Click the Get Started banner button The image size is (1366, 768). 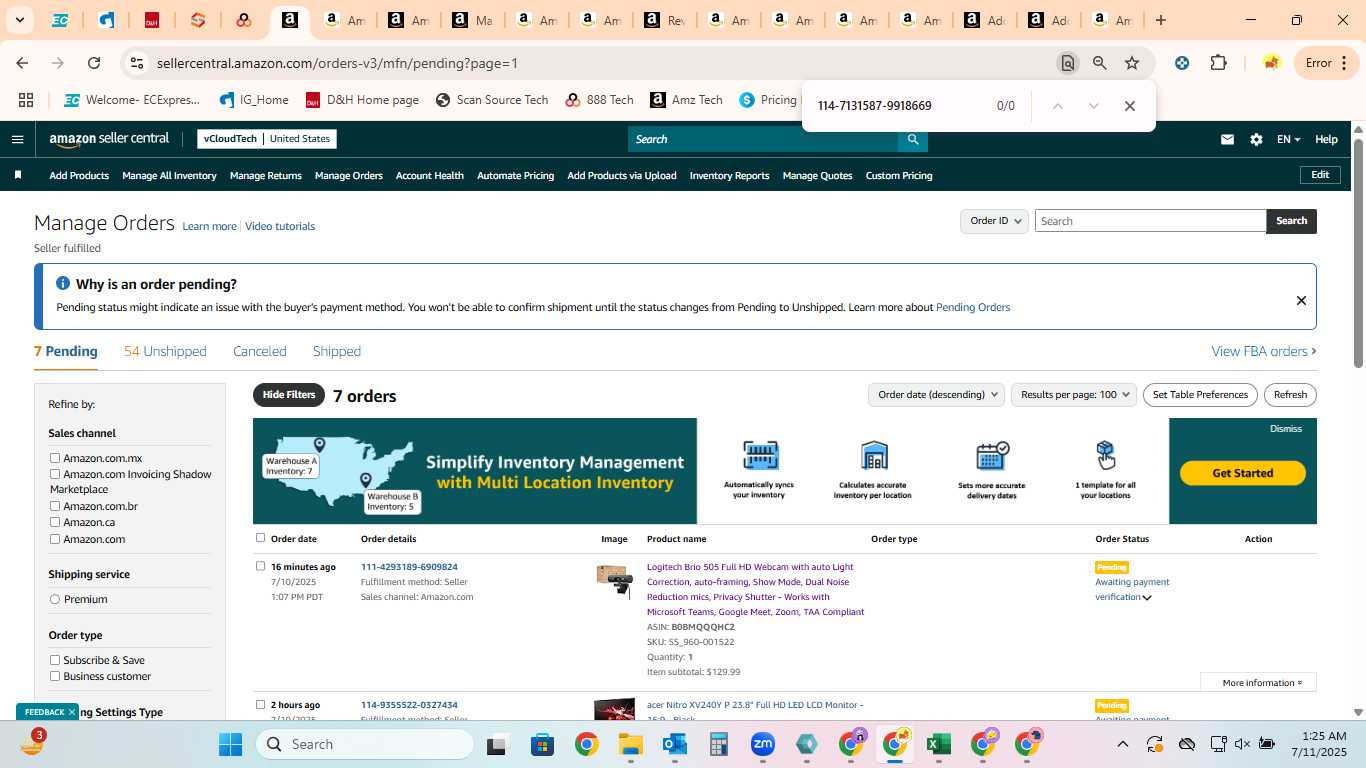(1243, 473)
